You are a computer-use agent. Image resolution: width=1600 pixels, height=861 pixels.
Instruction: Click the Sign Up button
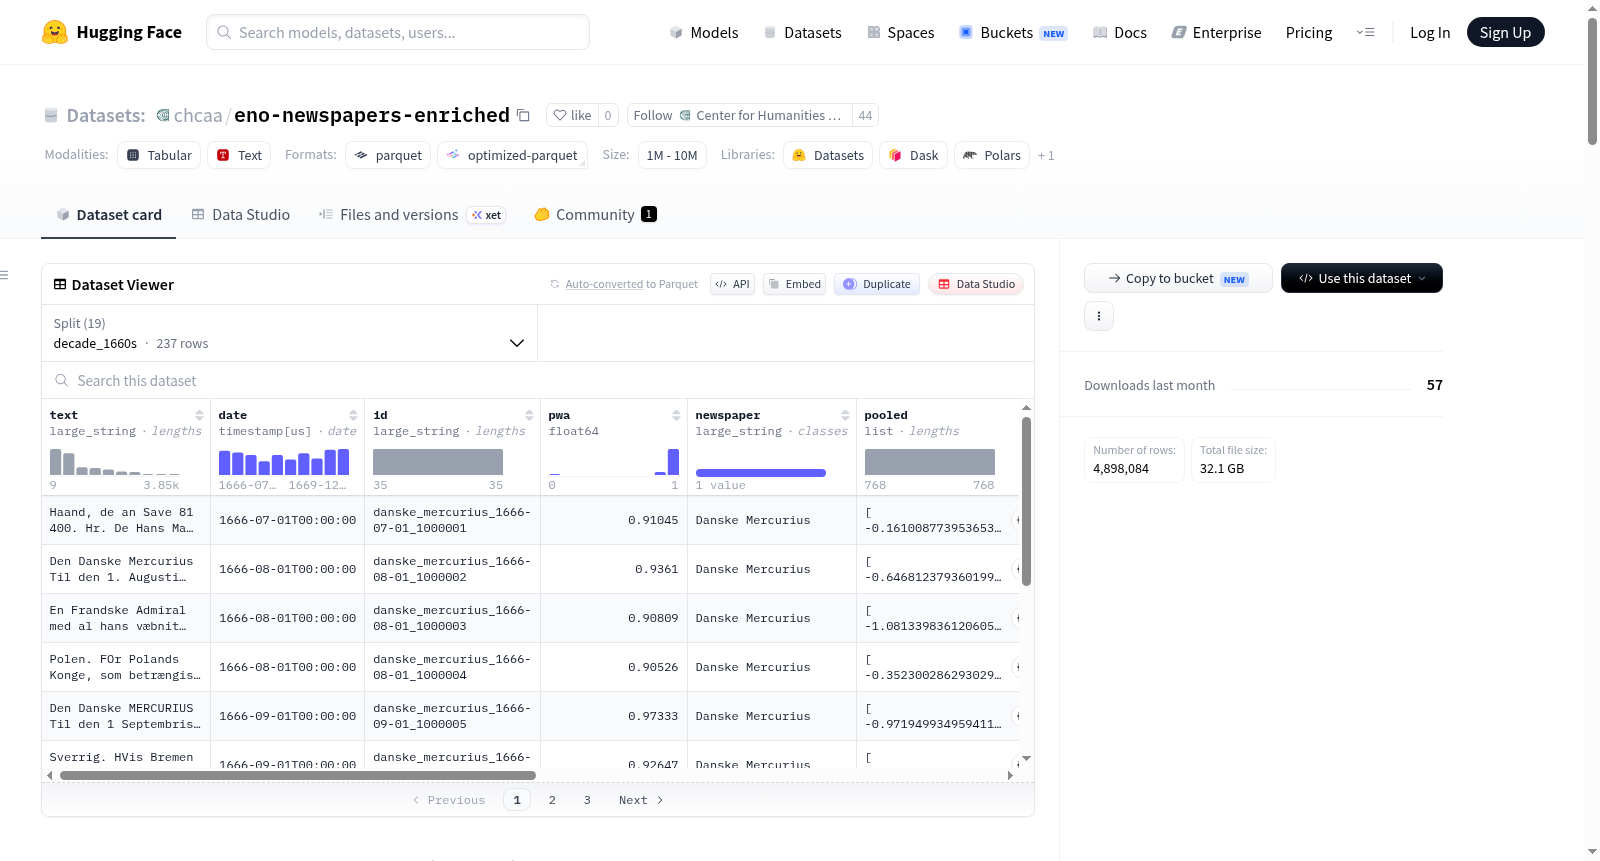click(x=1506, y=32)
